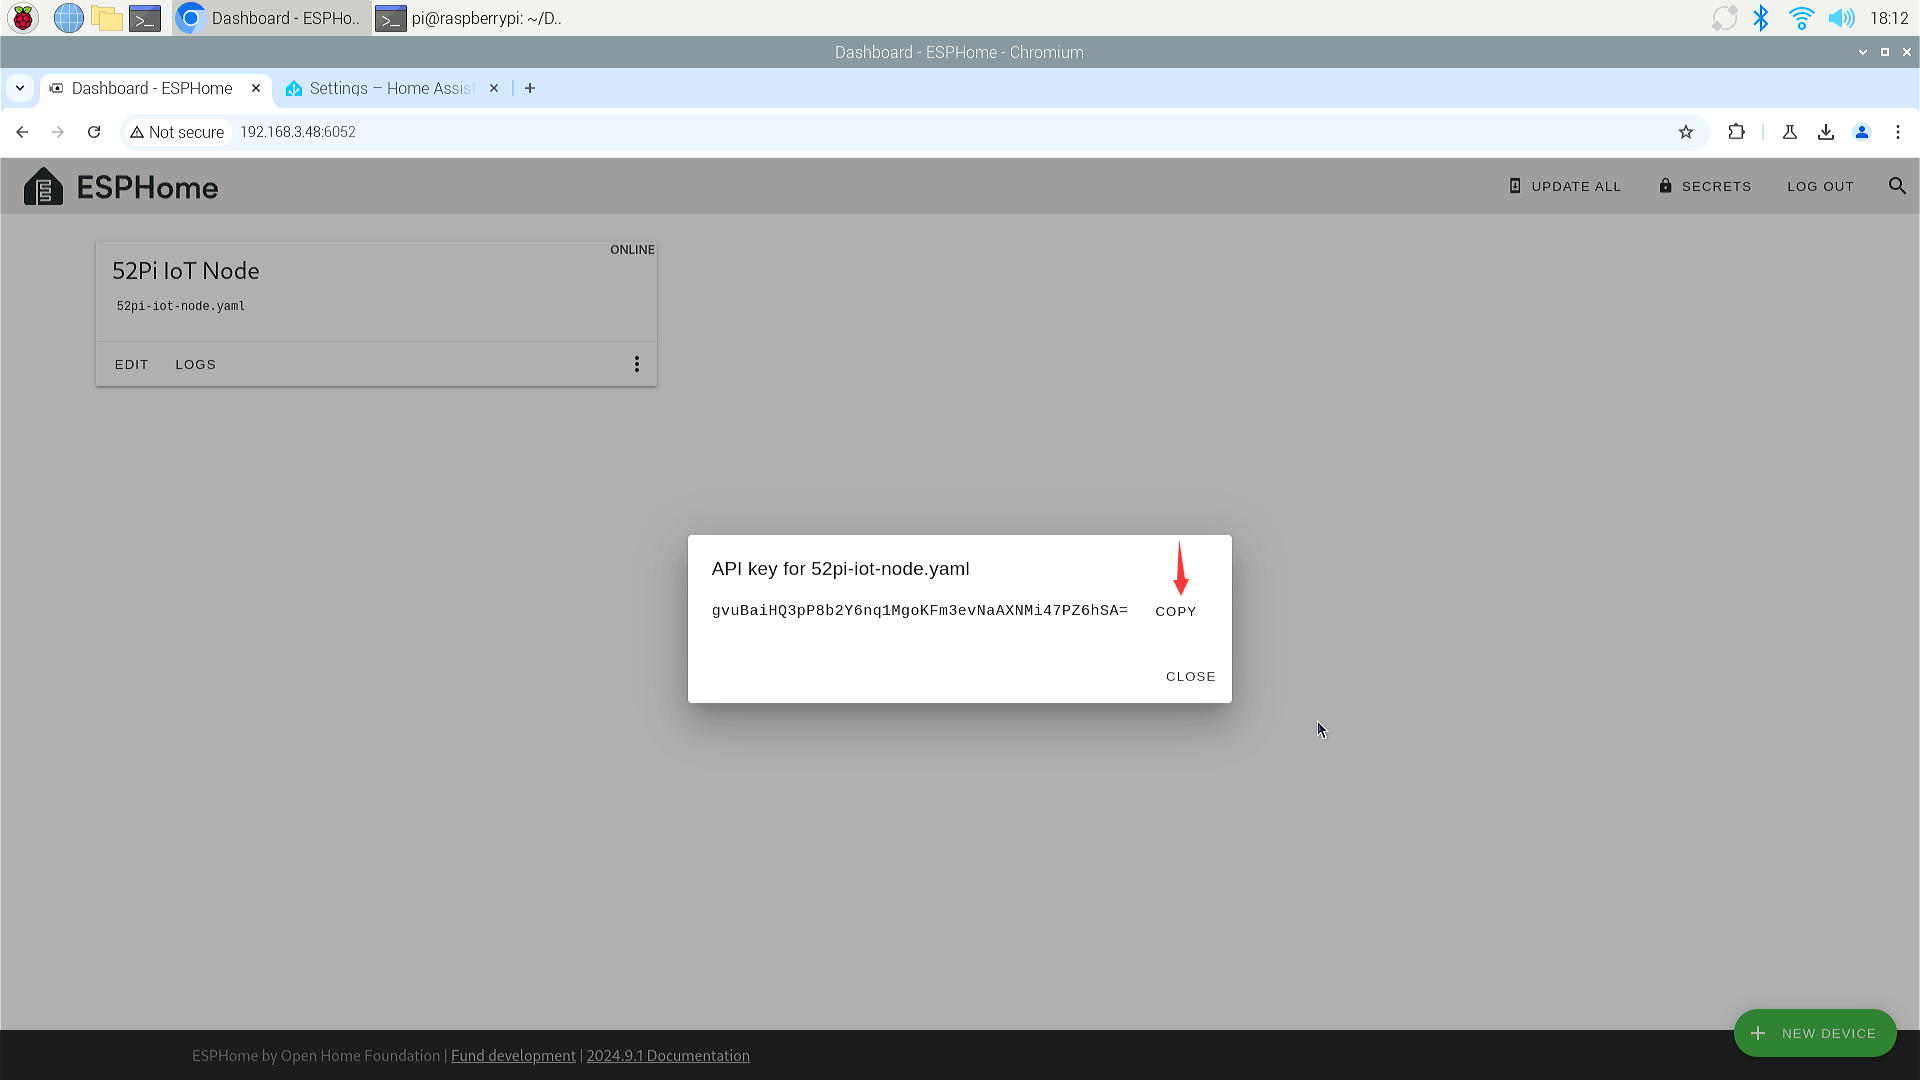The image size is (1920, 1080).
Task: Switch to the Settings – Home Assistant tab
Action: point(392,88)
